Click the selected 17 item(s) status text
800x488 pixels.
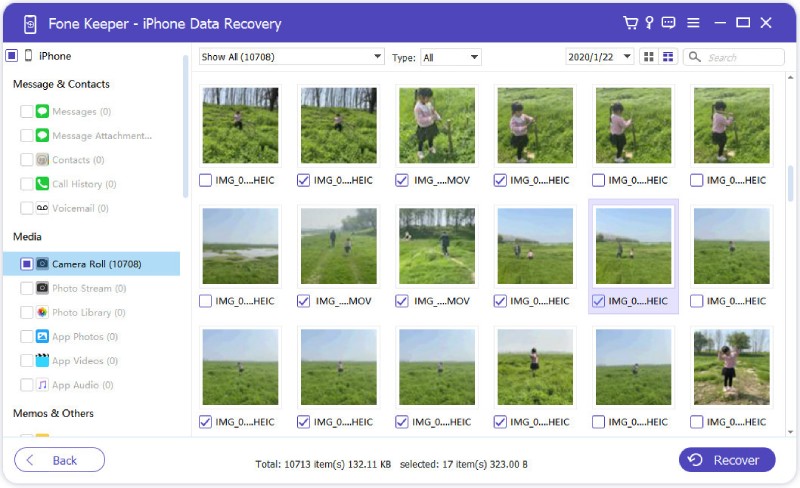[x=463, y=464]
